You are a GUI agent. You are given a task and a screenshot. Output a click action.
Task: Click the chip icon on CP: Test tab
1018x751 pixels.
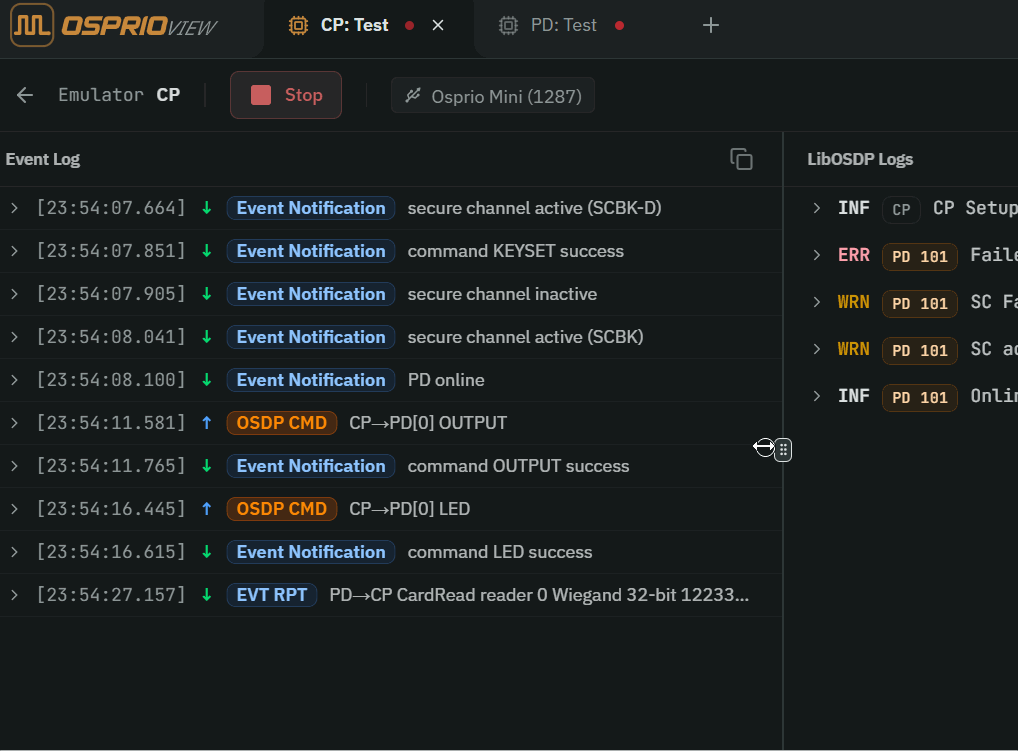pyautogui.click(x=298, y=25)
